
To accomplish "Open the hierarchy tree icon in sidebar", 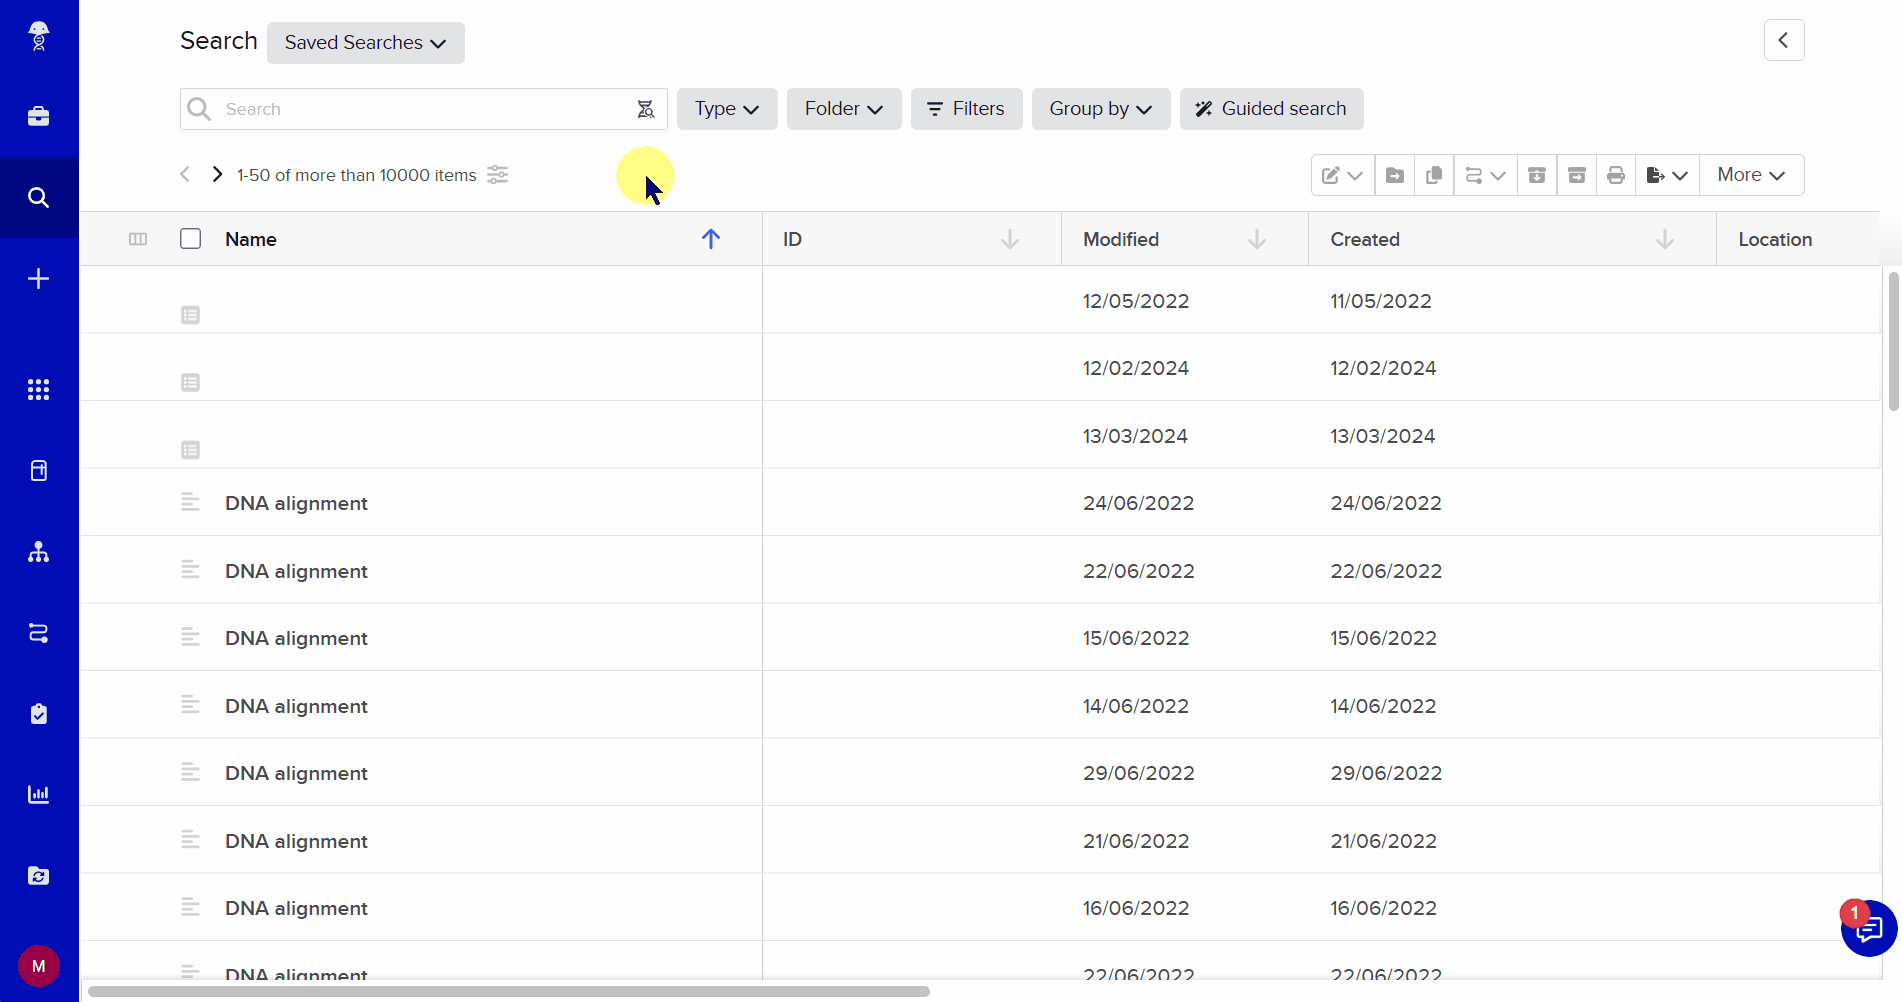I will [39, 552].
